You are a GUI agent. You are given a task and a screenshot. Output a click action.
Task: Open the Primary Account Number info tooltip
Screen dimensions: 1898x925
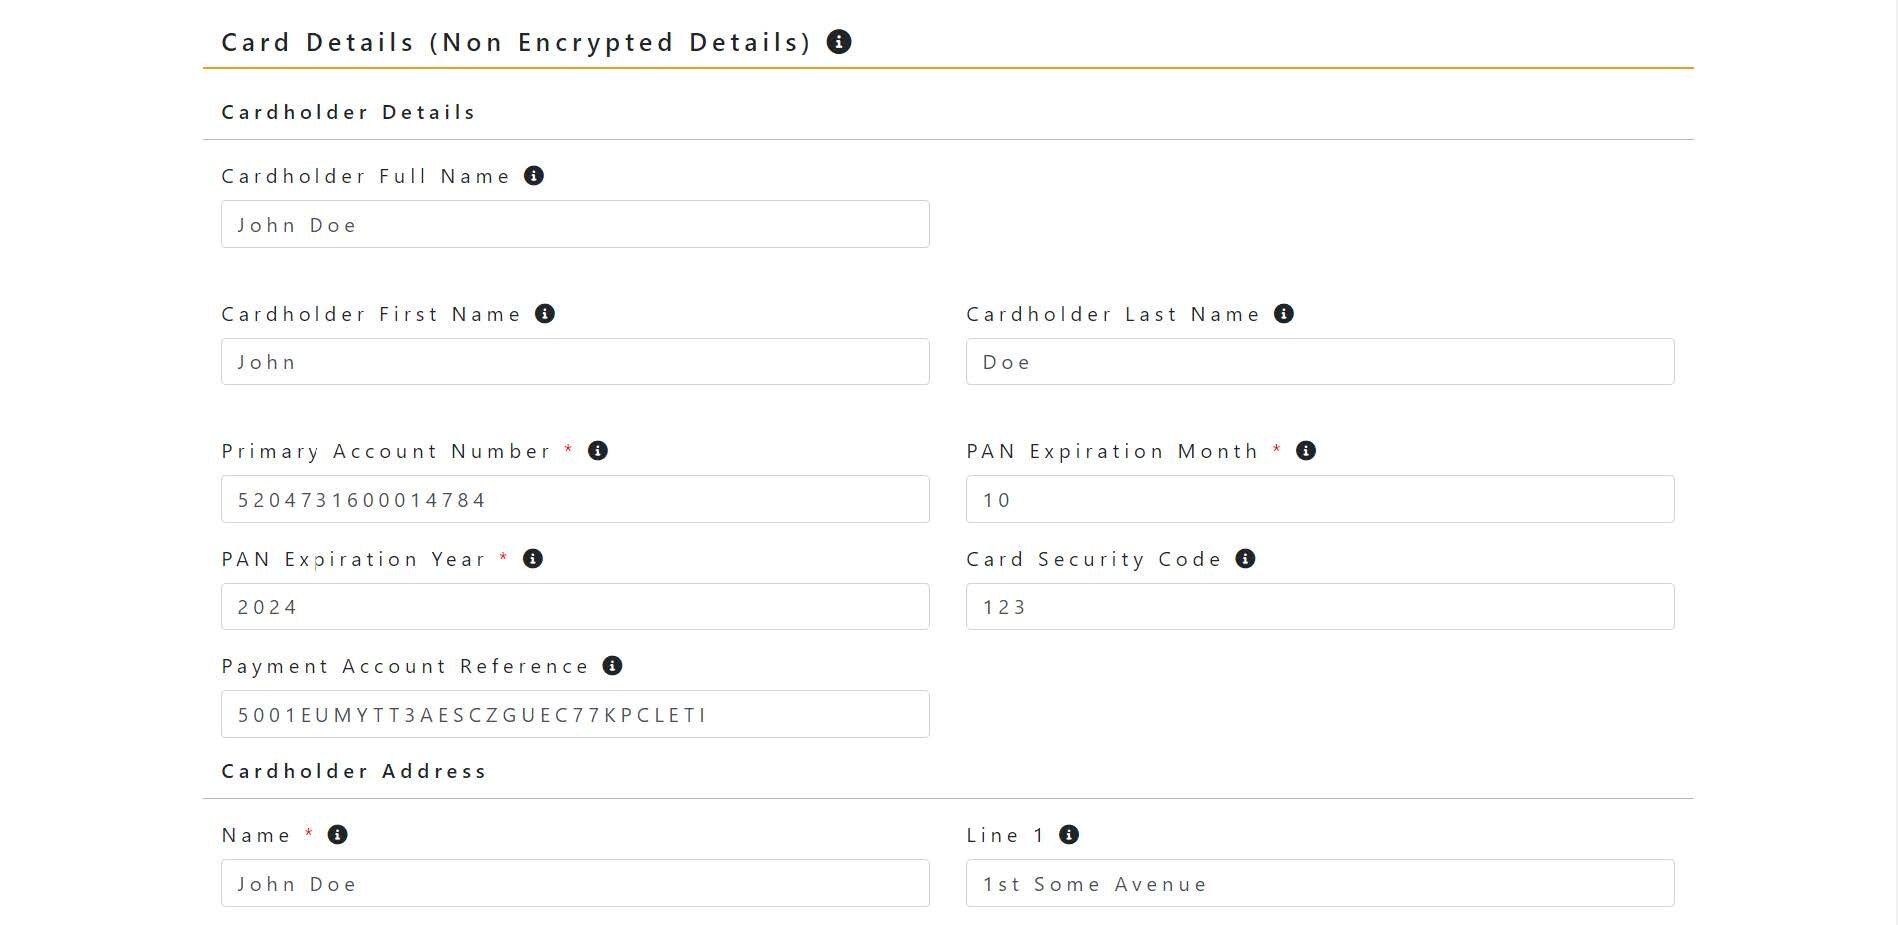pyautogui.click(x=597, y=451)
